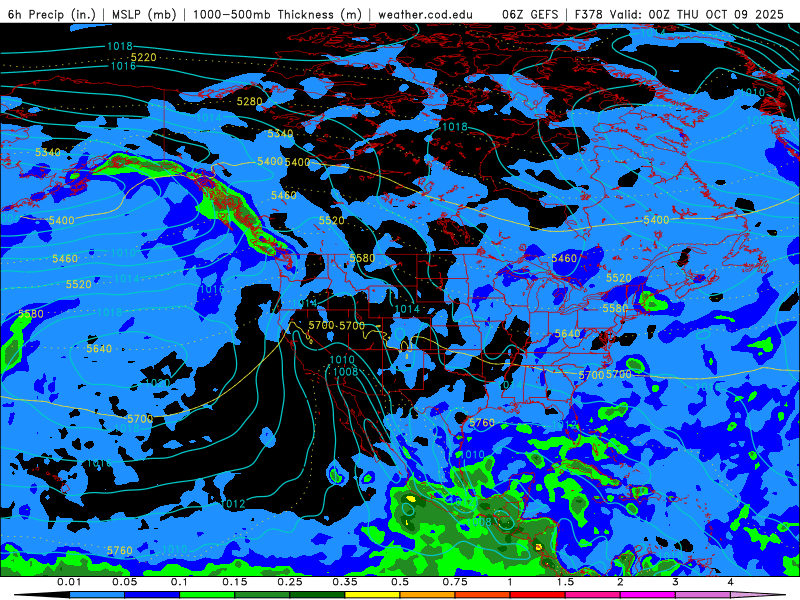Screen dimensions: 800x600
Task: Click the bright green 0.1 legend swatch
Action: click(207, 595)
